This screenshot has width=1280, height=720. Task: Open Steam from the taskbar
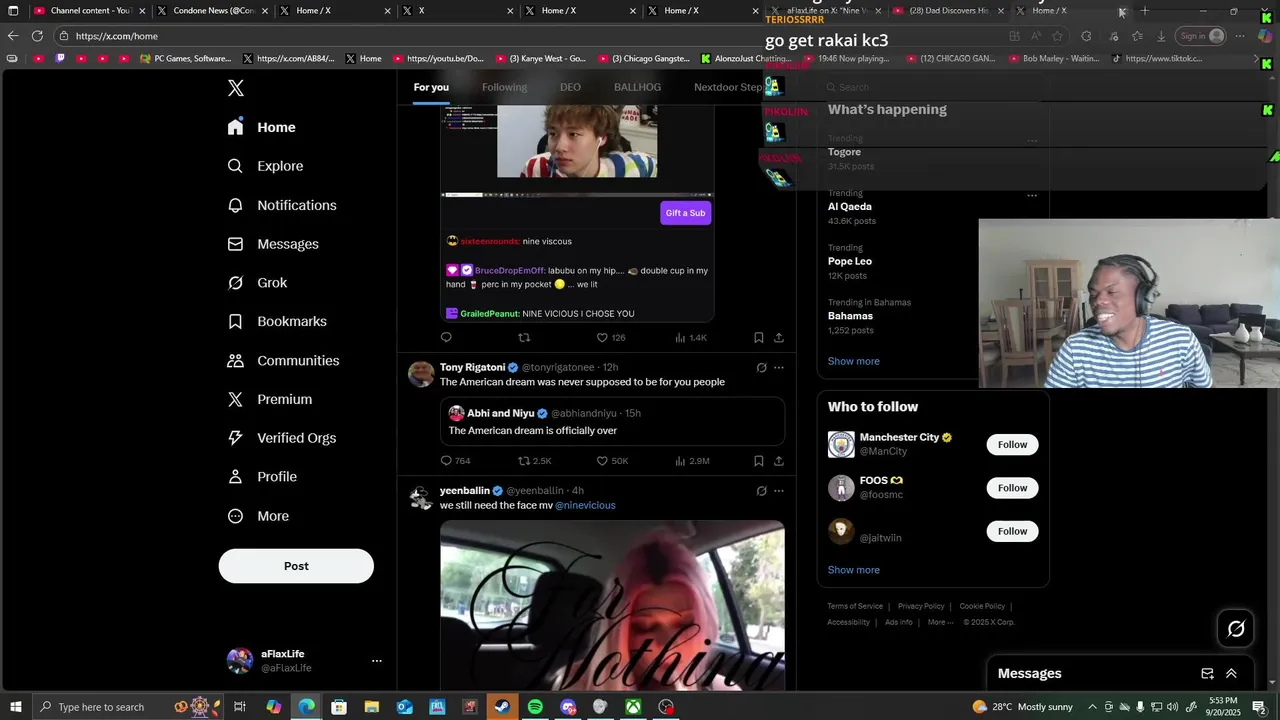click(502, 707)
